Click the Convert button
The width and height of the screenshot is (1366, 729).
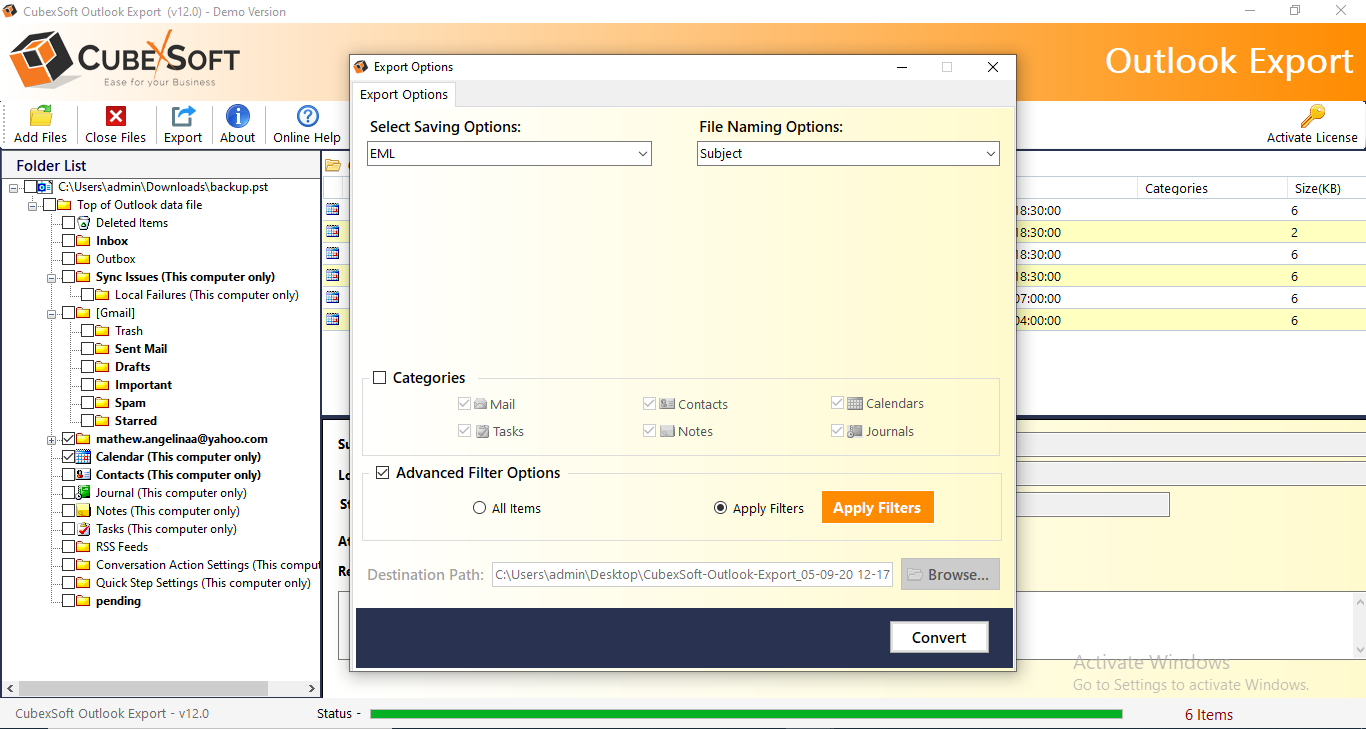tap(939, 637)
